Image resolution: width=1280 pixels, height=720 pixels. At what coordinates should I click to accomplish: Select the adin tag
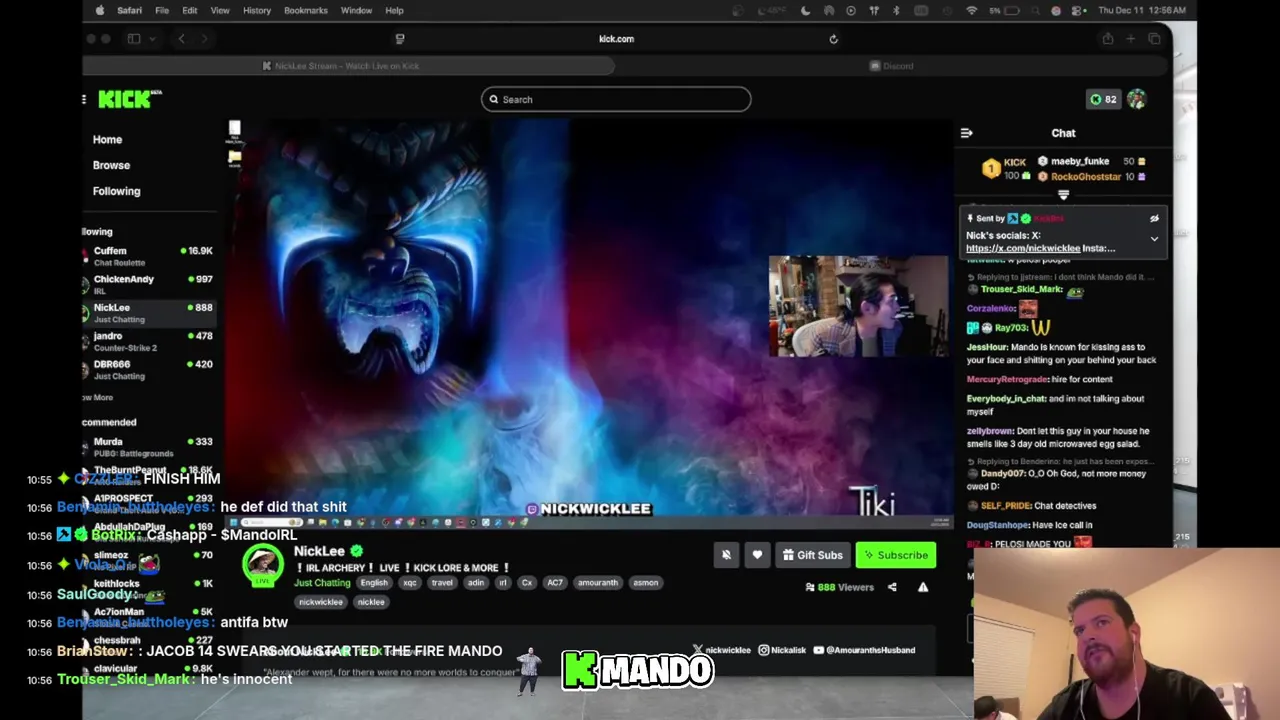coord(476,583)
